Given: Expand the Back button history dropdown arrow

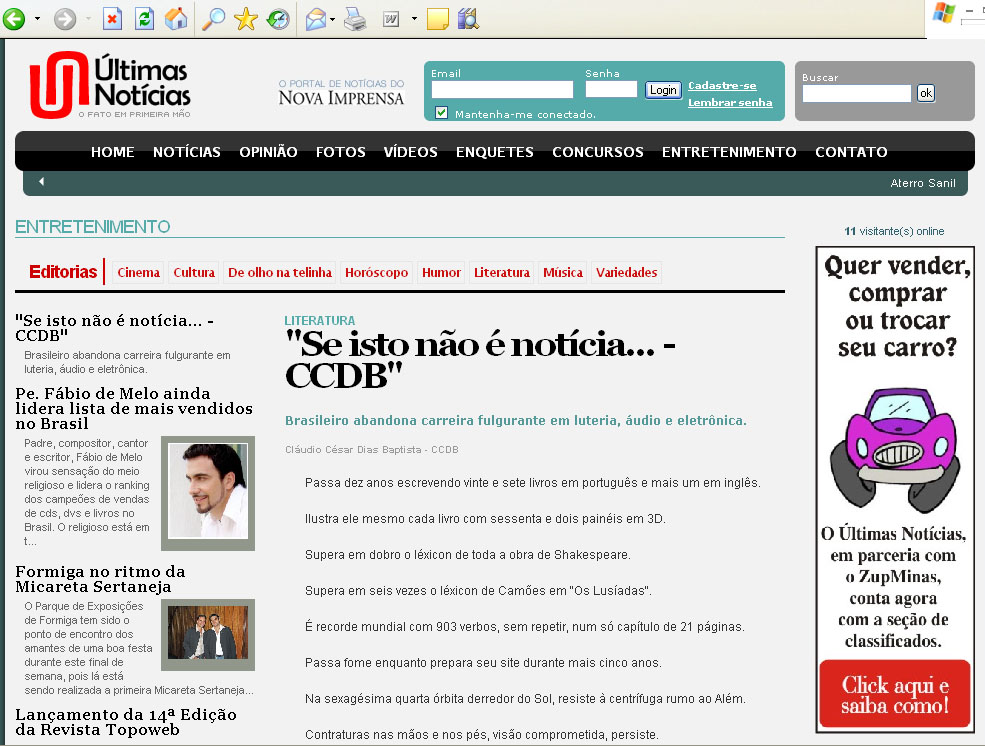Looking at the screenshot, I should click(37, 18).
